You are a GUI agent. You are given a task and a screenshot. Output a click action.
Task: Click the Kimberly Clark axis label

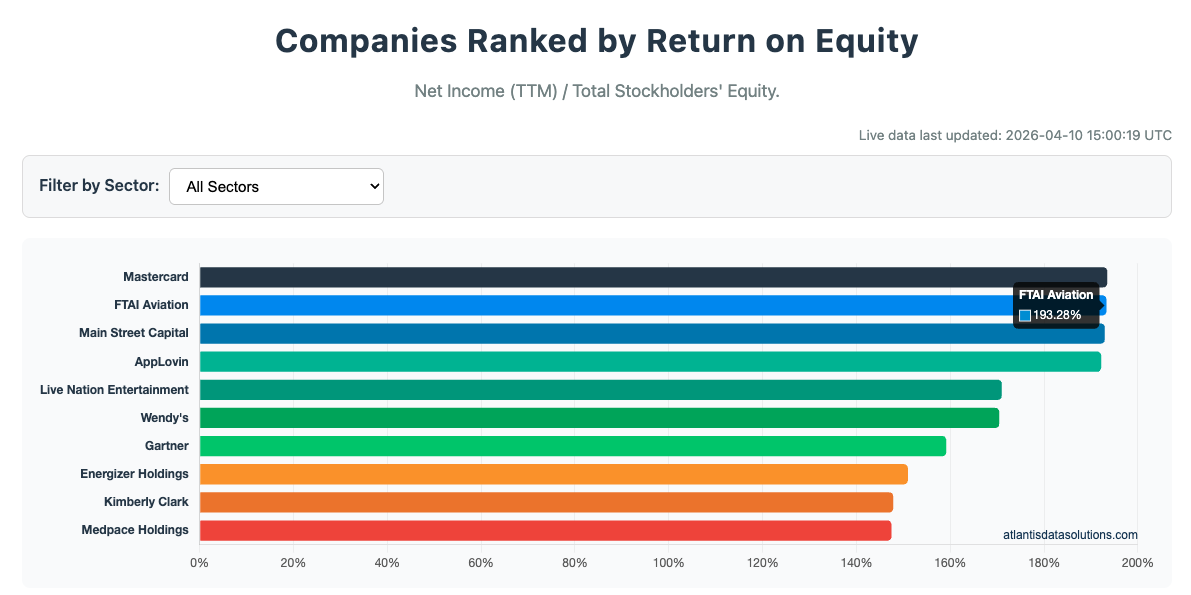tap(146, 501)
